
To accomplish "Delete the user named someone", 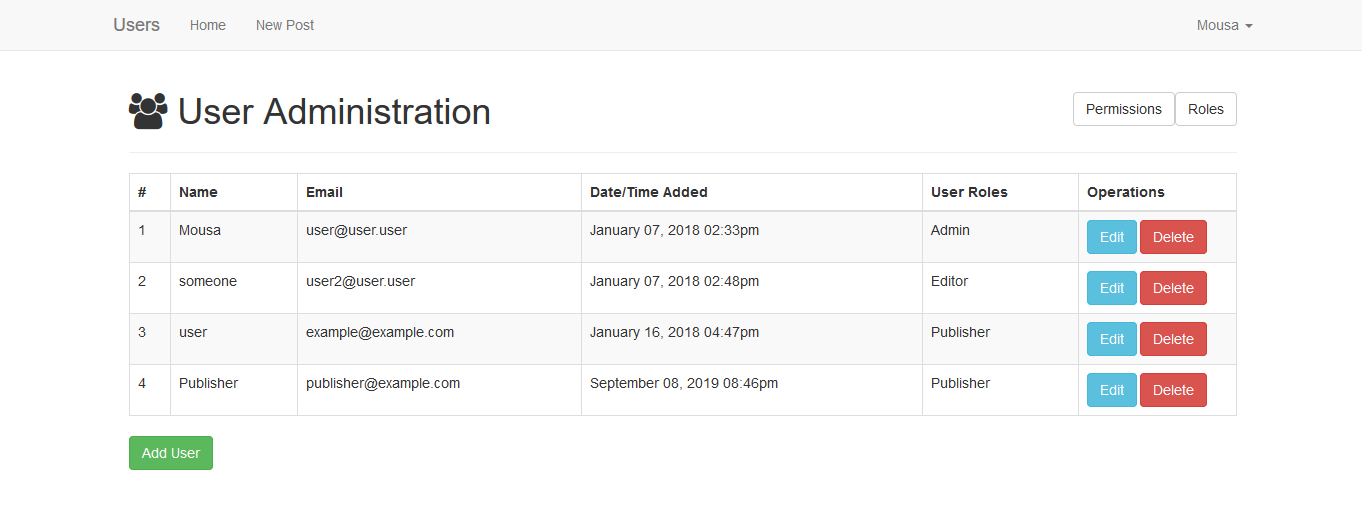I will point(1173,288).
